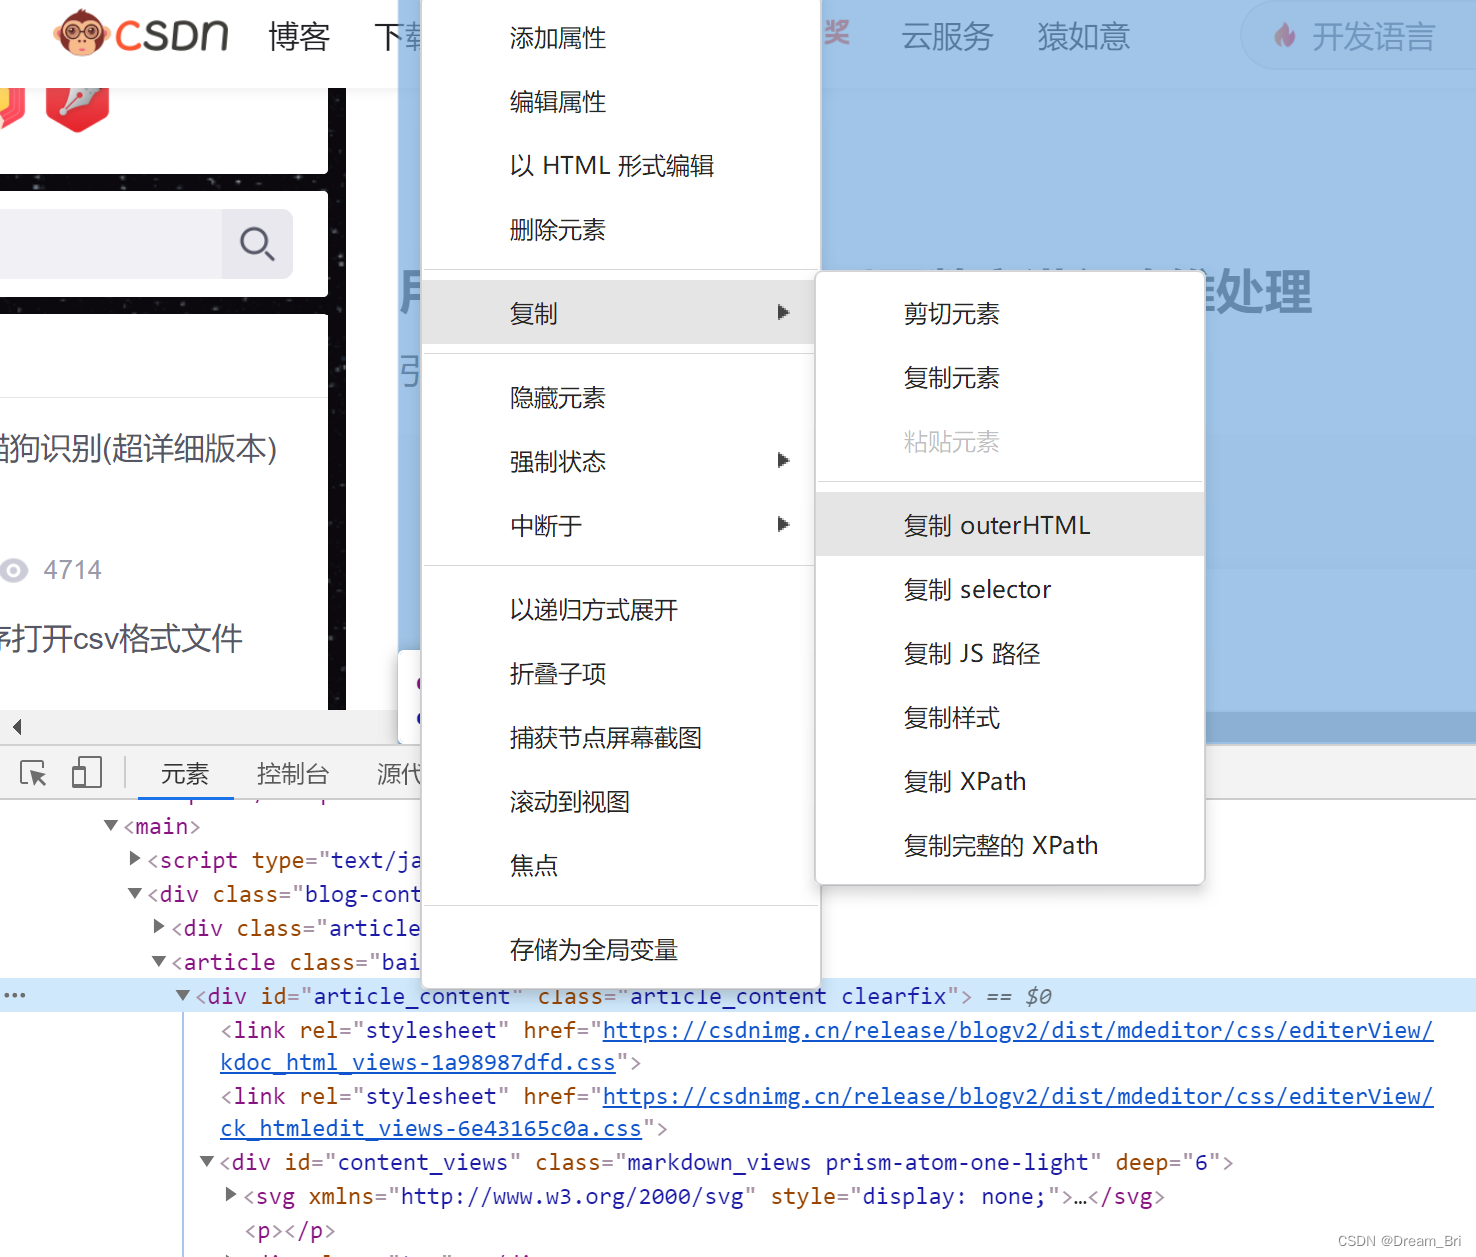Open the 狗识别(超详细版本) article link
The image size is (1476, 1257).
(138, 448)
